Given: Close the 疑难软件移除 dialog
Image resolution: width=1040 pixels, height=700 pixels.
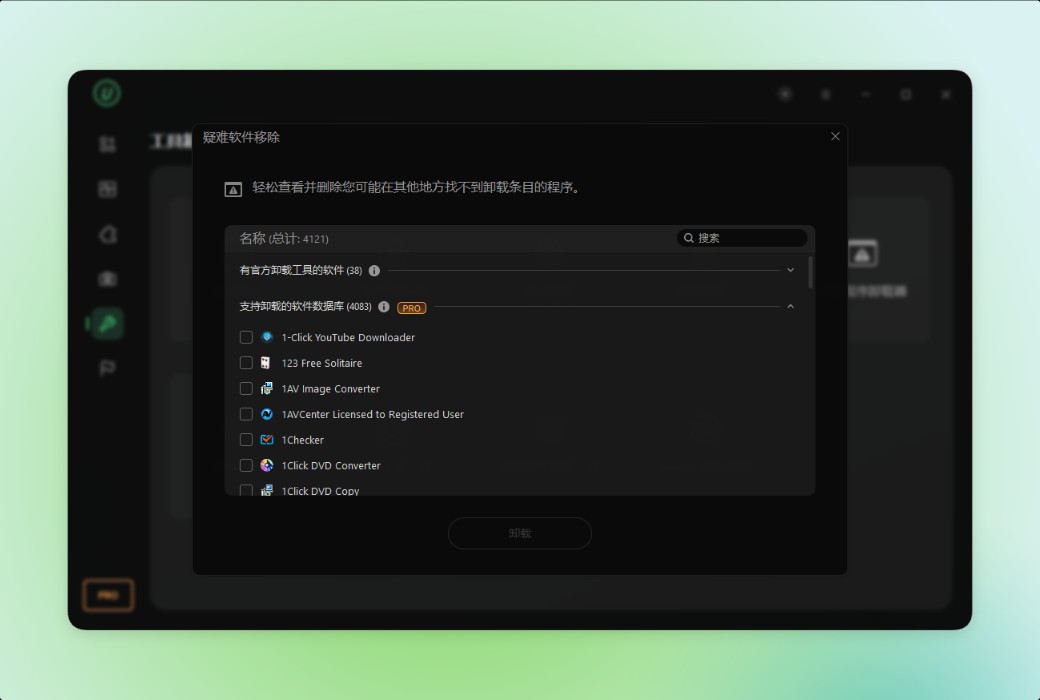Looking at the screenshot, I should pyautogui.click(x=835, y=136).
